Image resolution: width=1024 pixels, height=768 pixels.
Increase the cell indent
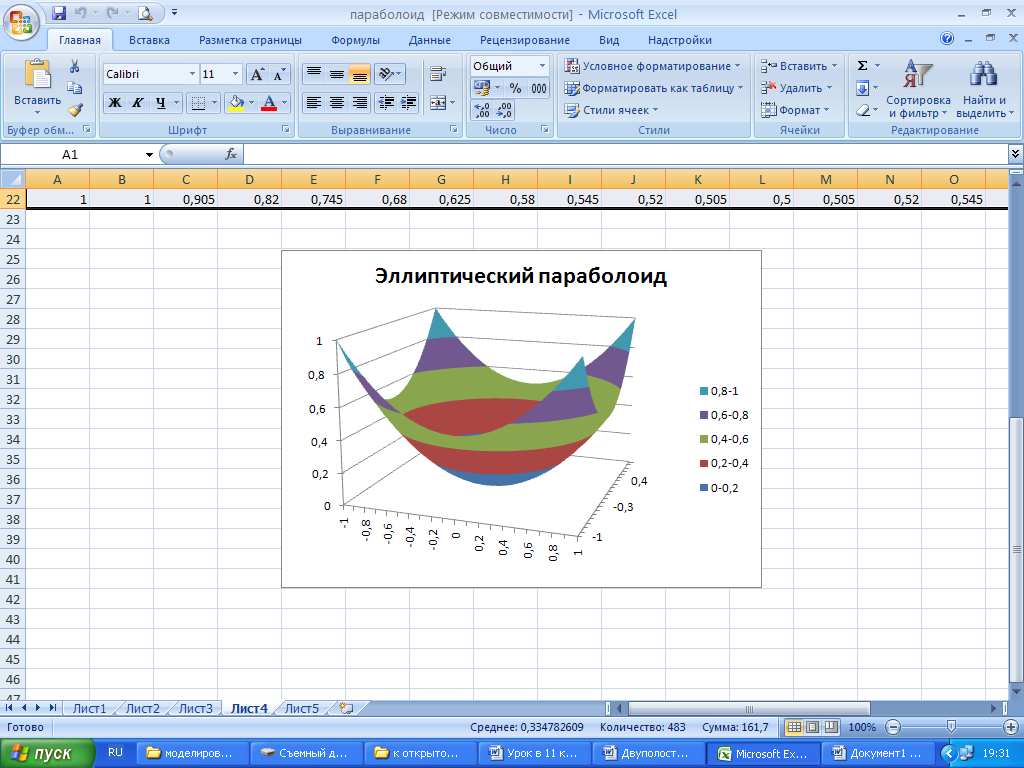point(409,103)
